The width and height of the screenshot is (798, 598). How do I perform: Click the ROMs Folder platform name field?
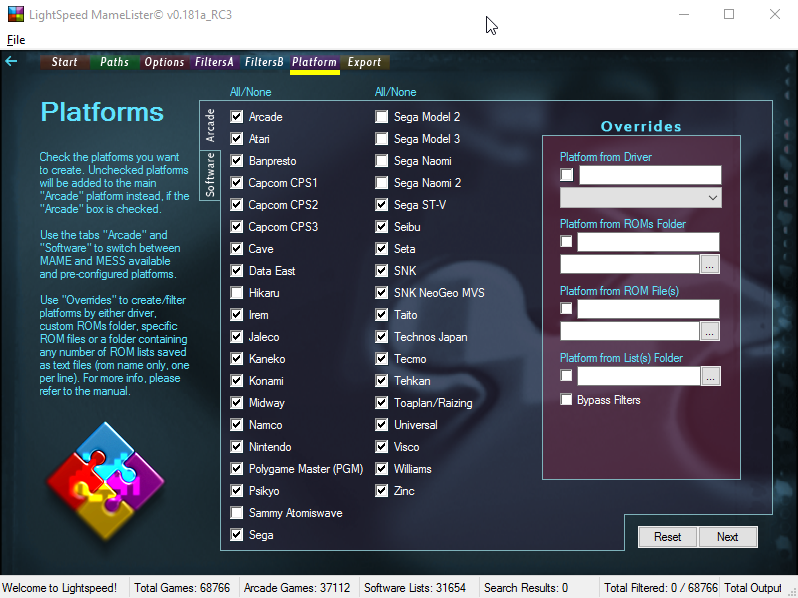click(648, 242)
